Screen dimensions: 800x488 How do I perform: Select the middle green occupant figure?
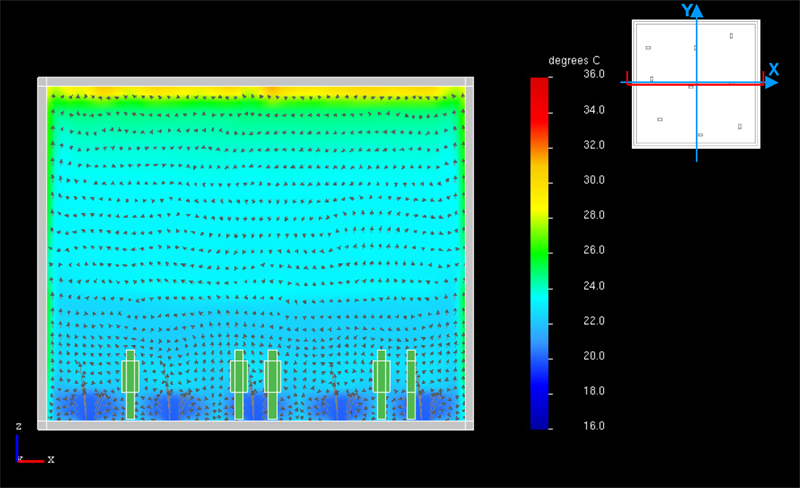coord(272,385)
